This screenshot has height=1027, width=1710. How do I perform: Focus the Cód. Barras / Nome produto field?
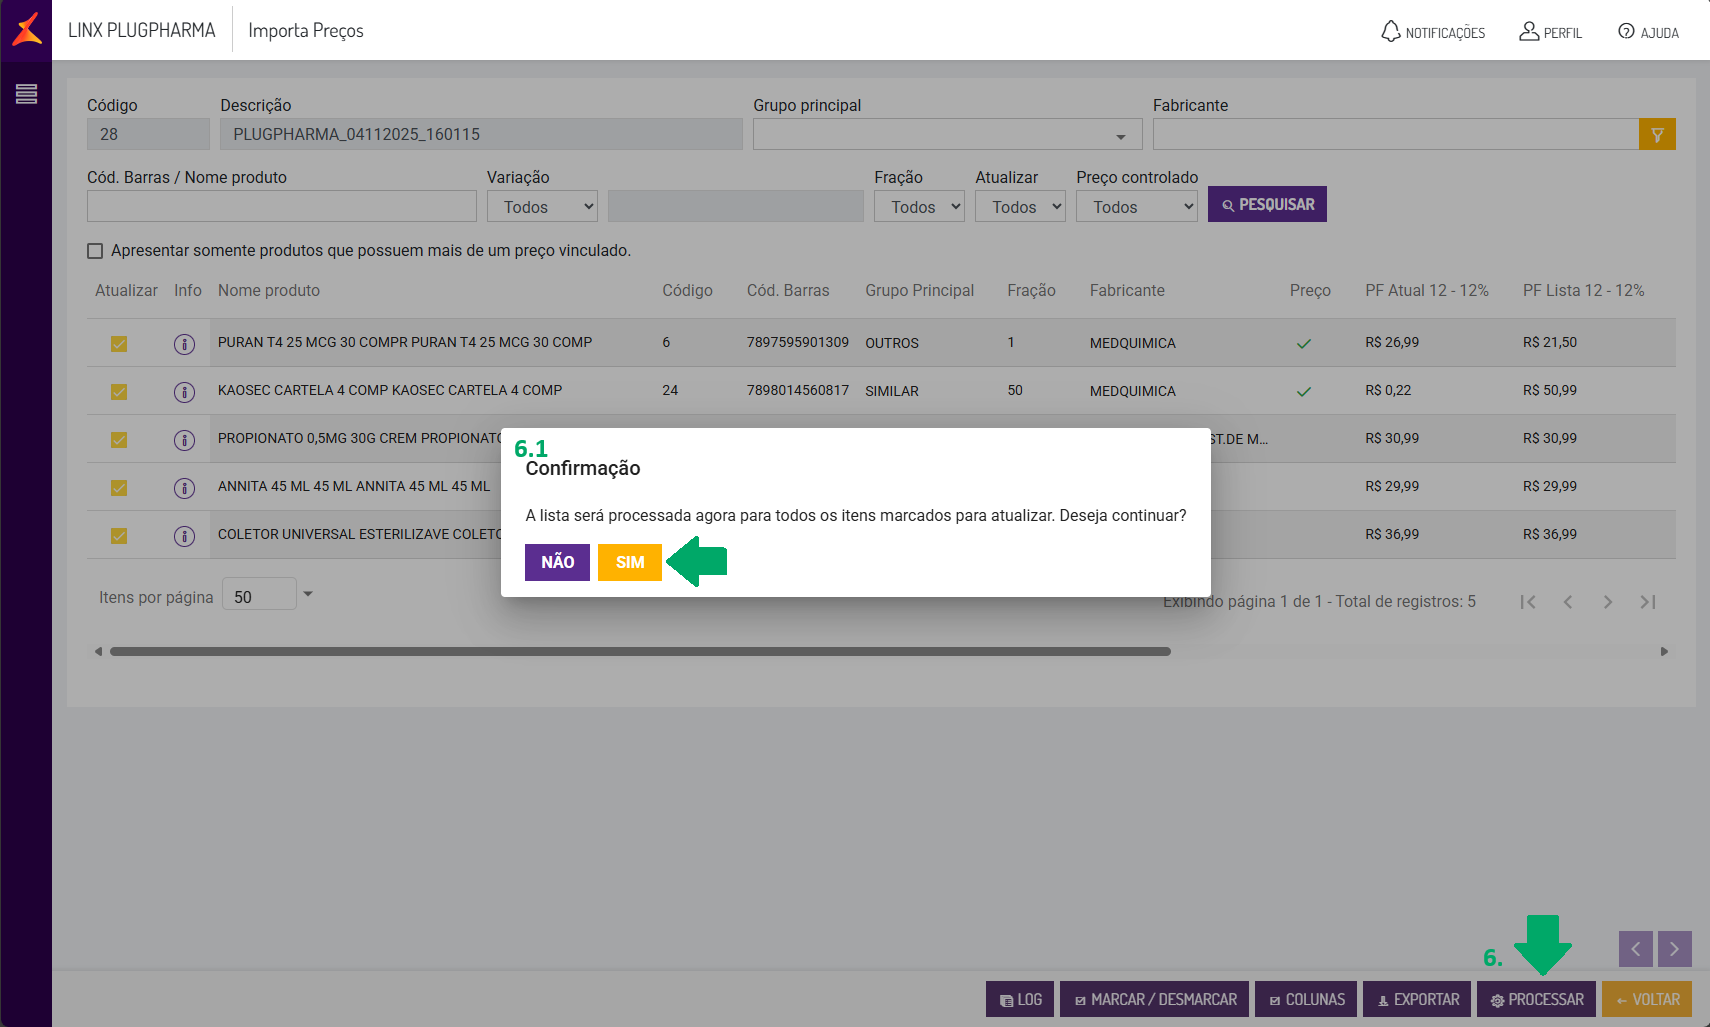tap(281, 206)
